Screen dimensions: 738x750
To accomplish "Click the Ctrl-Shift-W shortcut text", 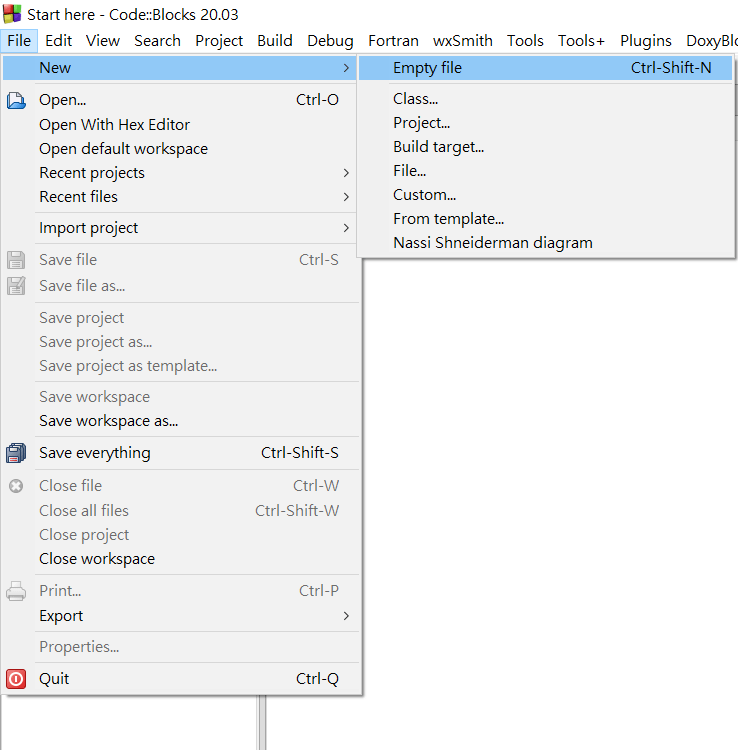I will pos(297,511).
